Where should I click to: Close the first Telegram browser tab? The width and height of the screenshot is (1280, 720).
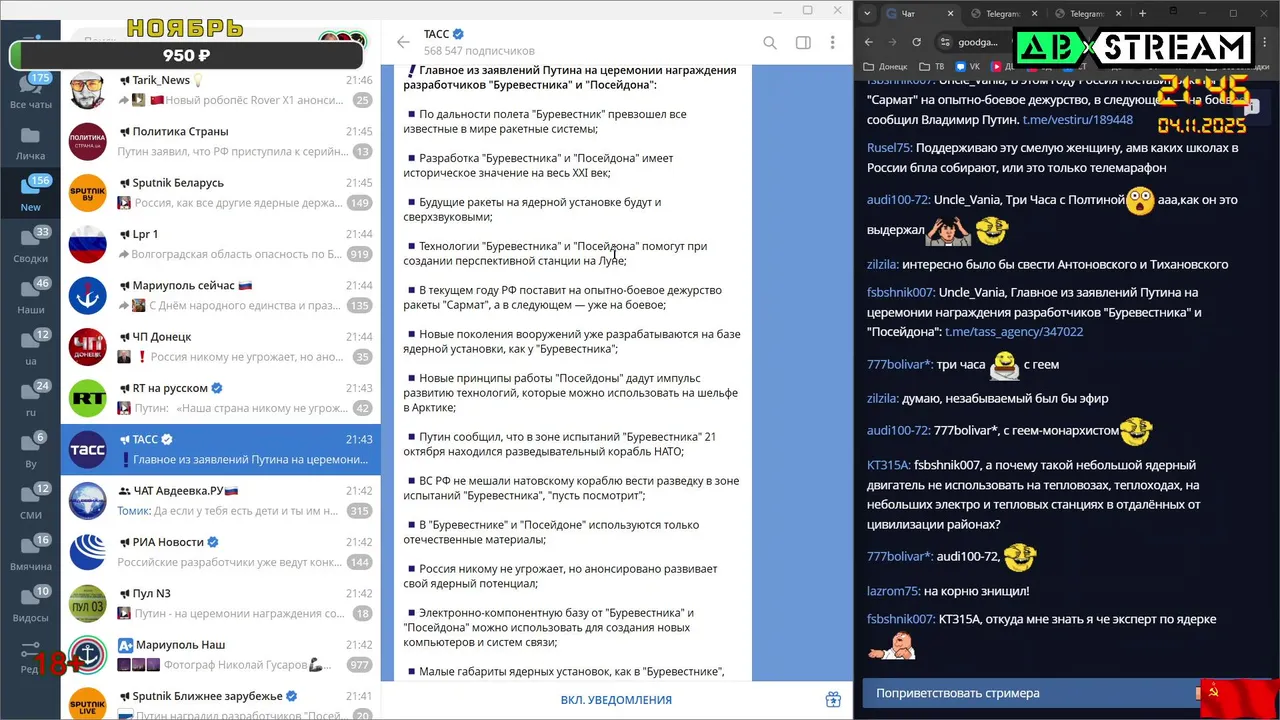pyautogui.click(x=1035, y=13)
